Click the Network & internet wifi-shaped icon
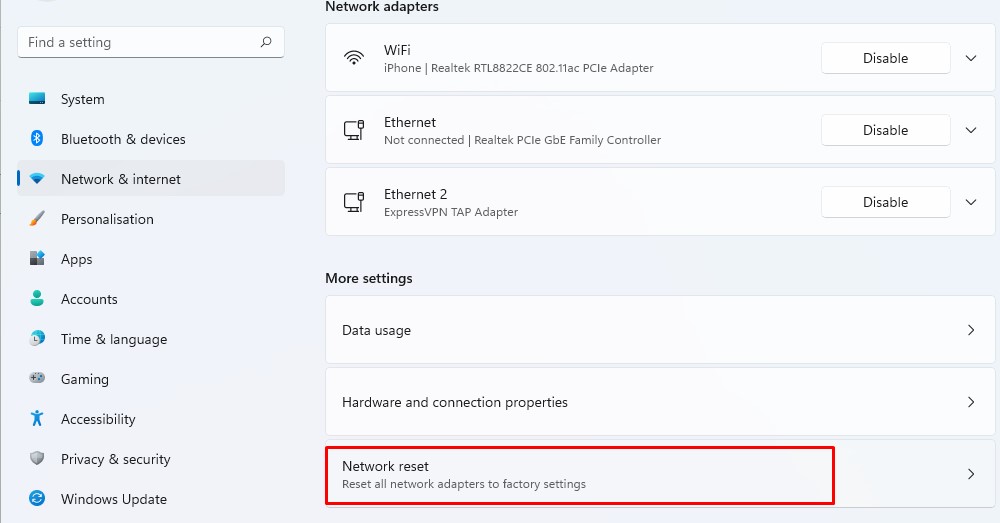The image size is (1000, 523). pos(37,179)
